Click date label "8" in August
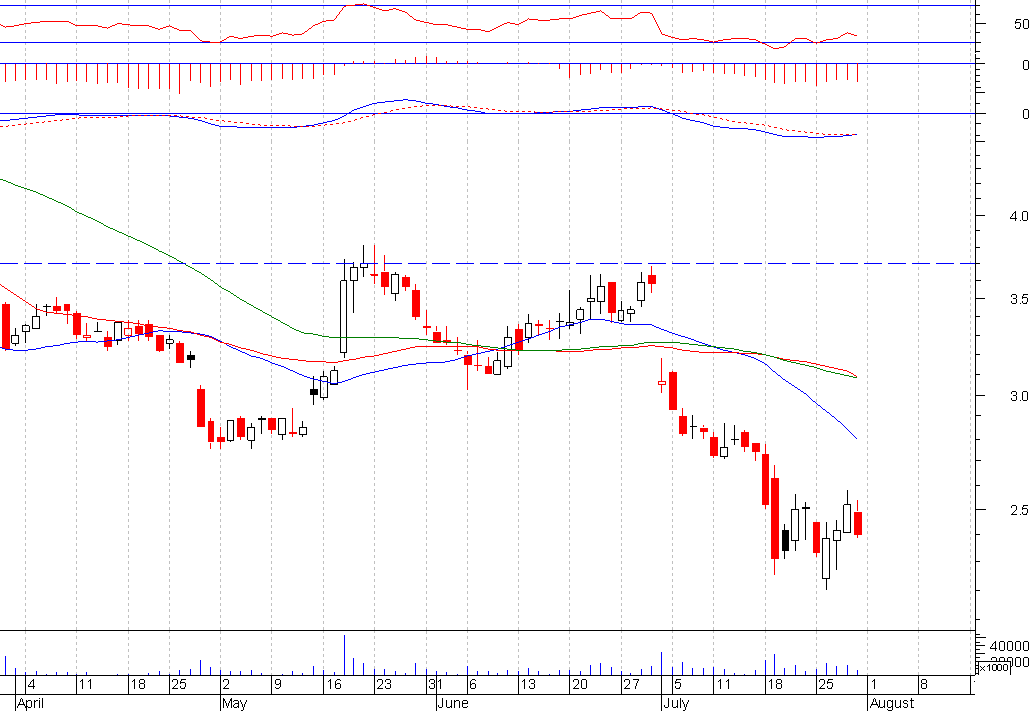Screen dimensions: 1033x711 pos(924,685)
